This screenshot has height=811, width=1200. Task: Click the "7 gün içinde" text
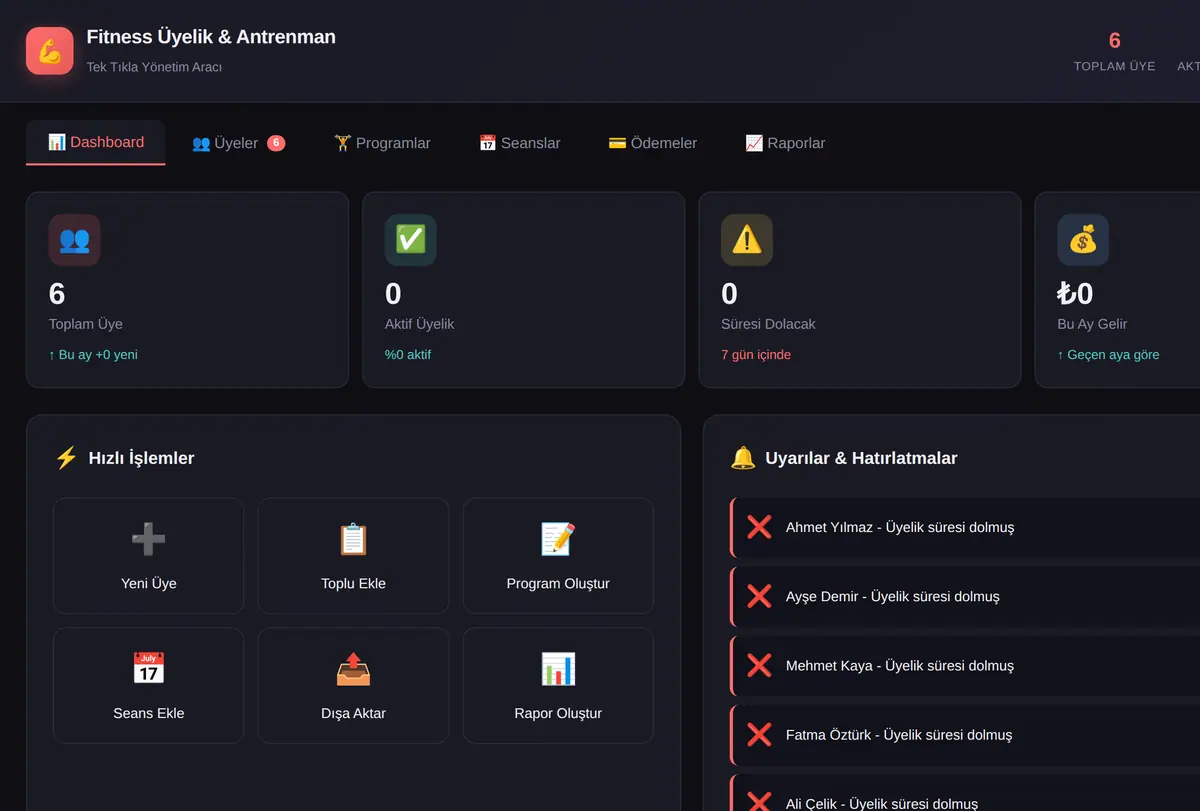(756, 355)
